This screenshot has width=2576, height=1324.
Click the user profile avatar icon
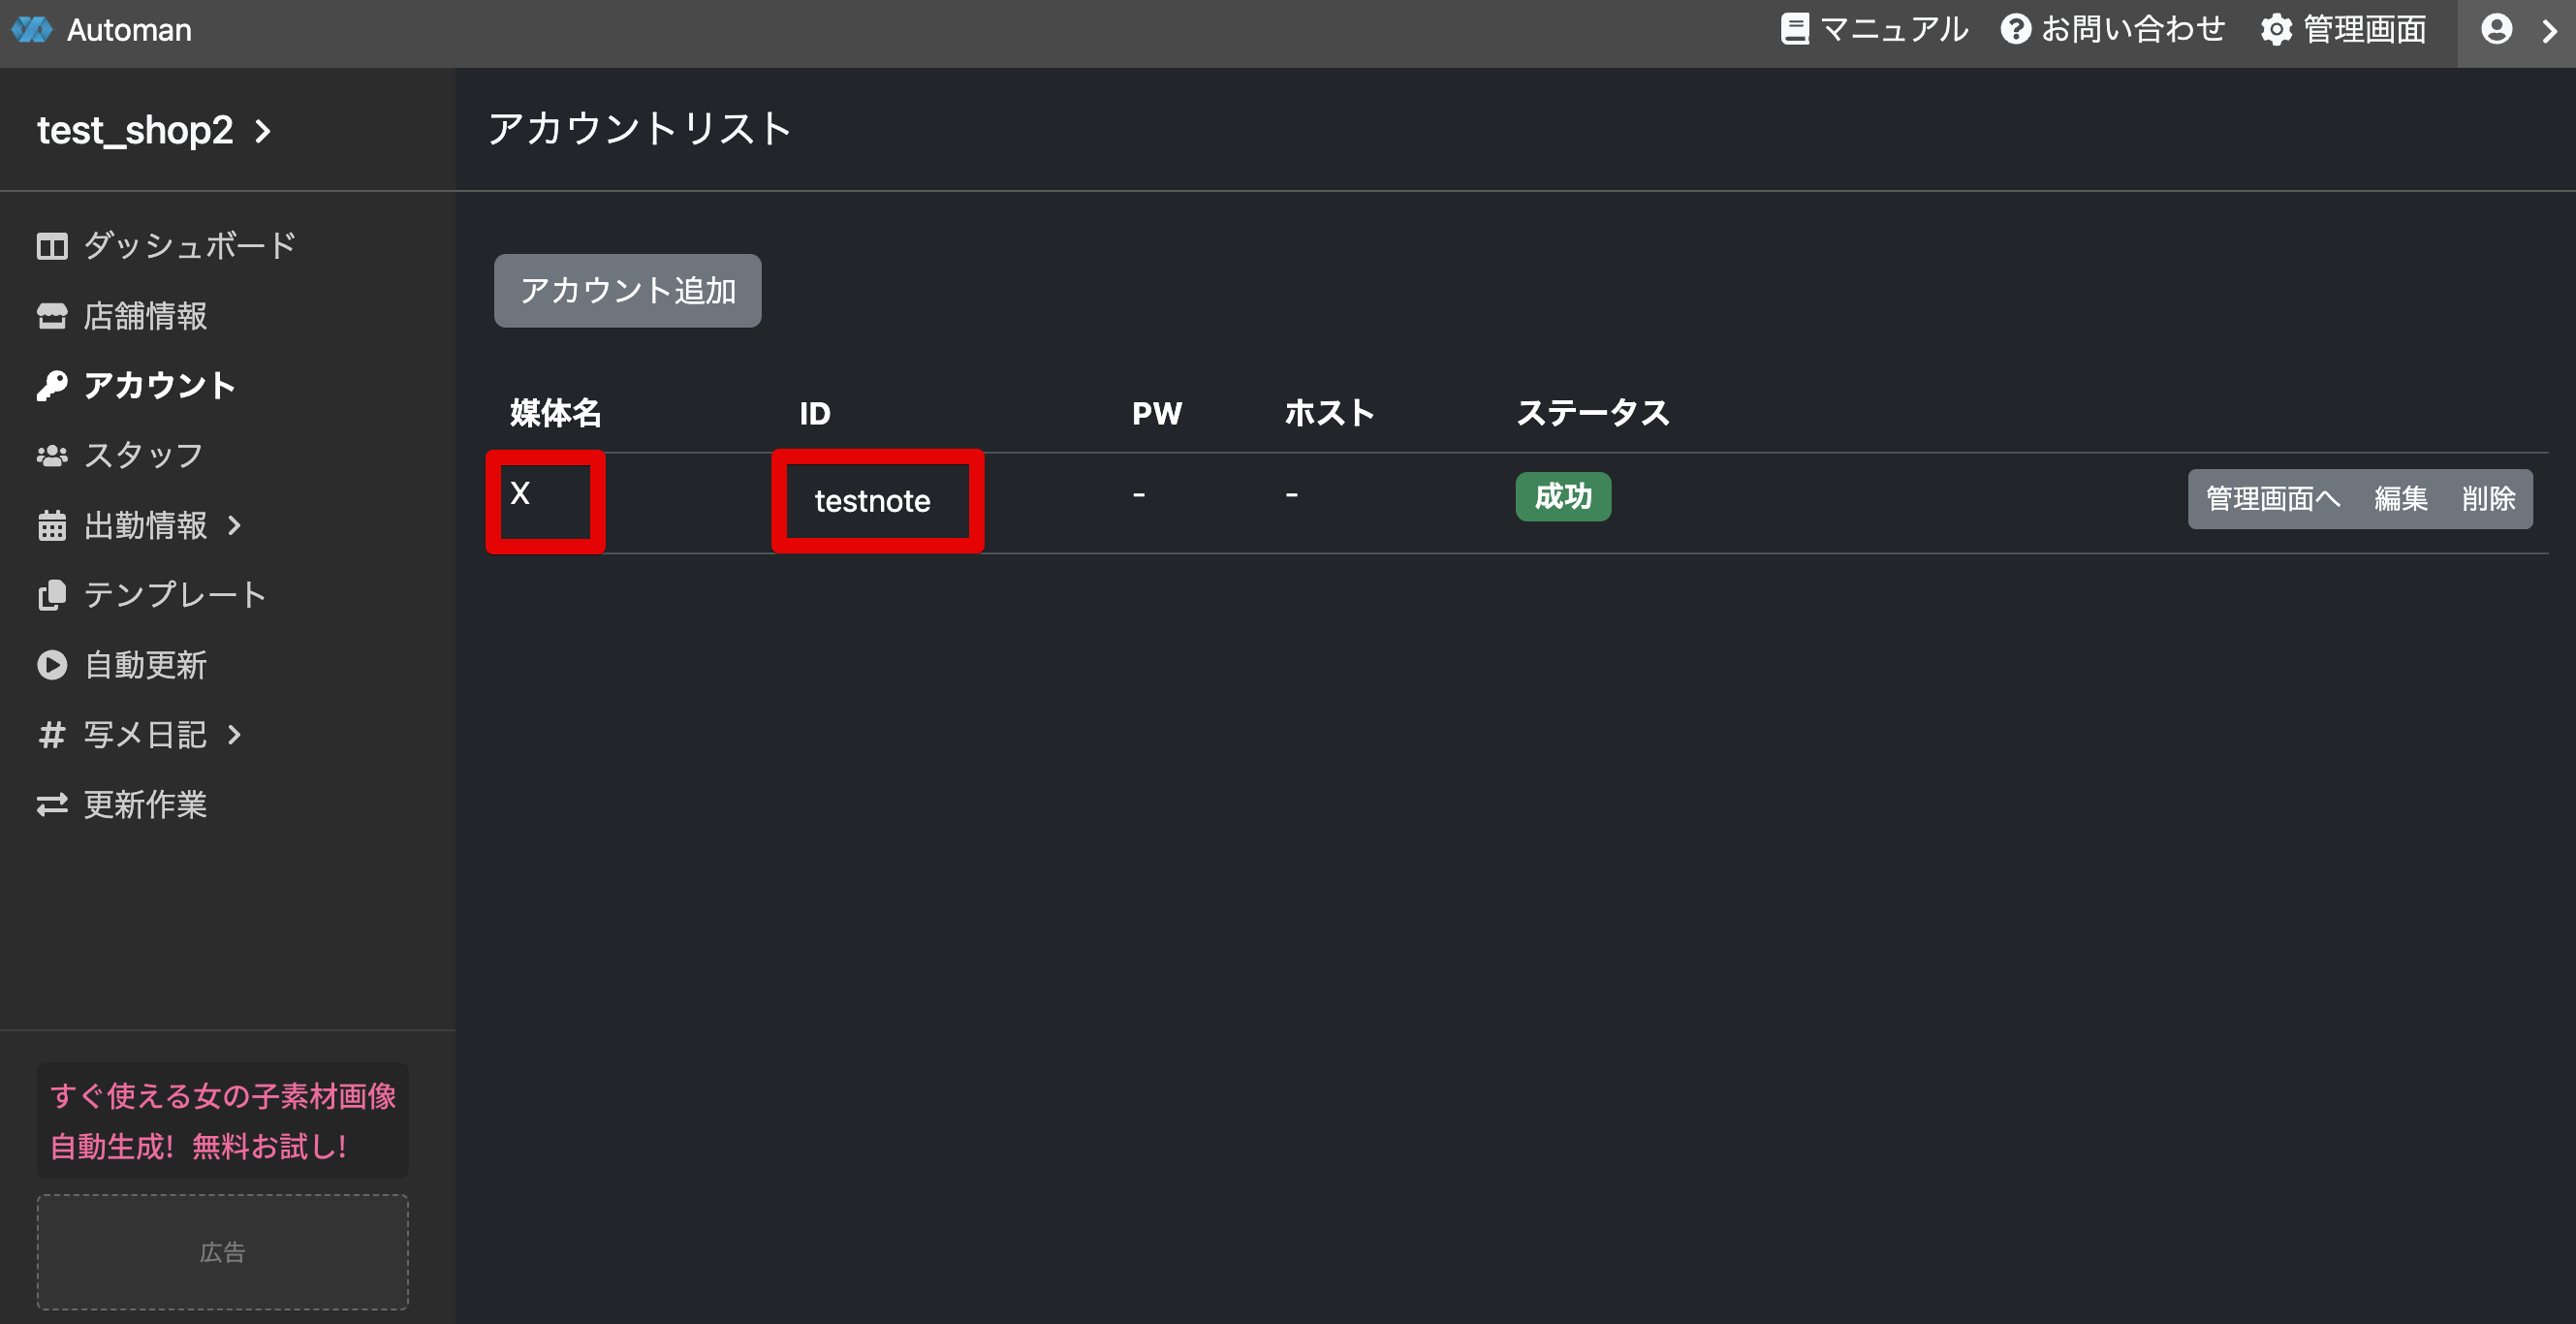tap(2496, 29)
